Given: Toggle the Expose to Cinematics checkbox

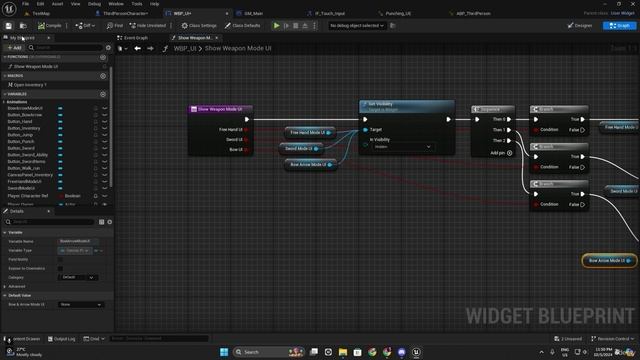Looking at the screenshot, I should (60, 269).
